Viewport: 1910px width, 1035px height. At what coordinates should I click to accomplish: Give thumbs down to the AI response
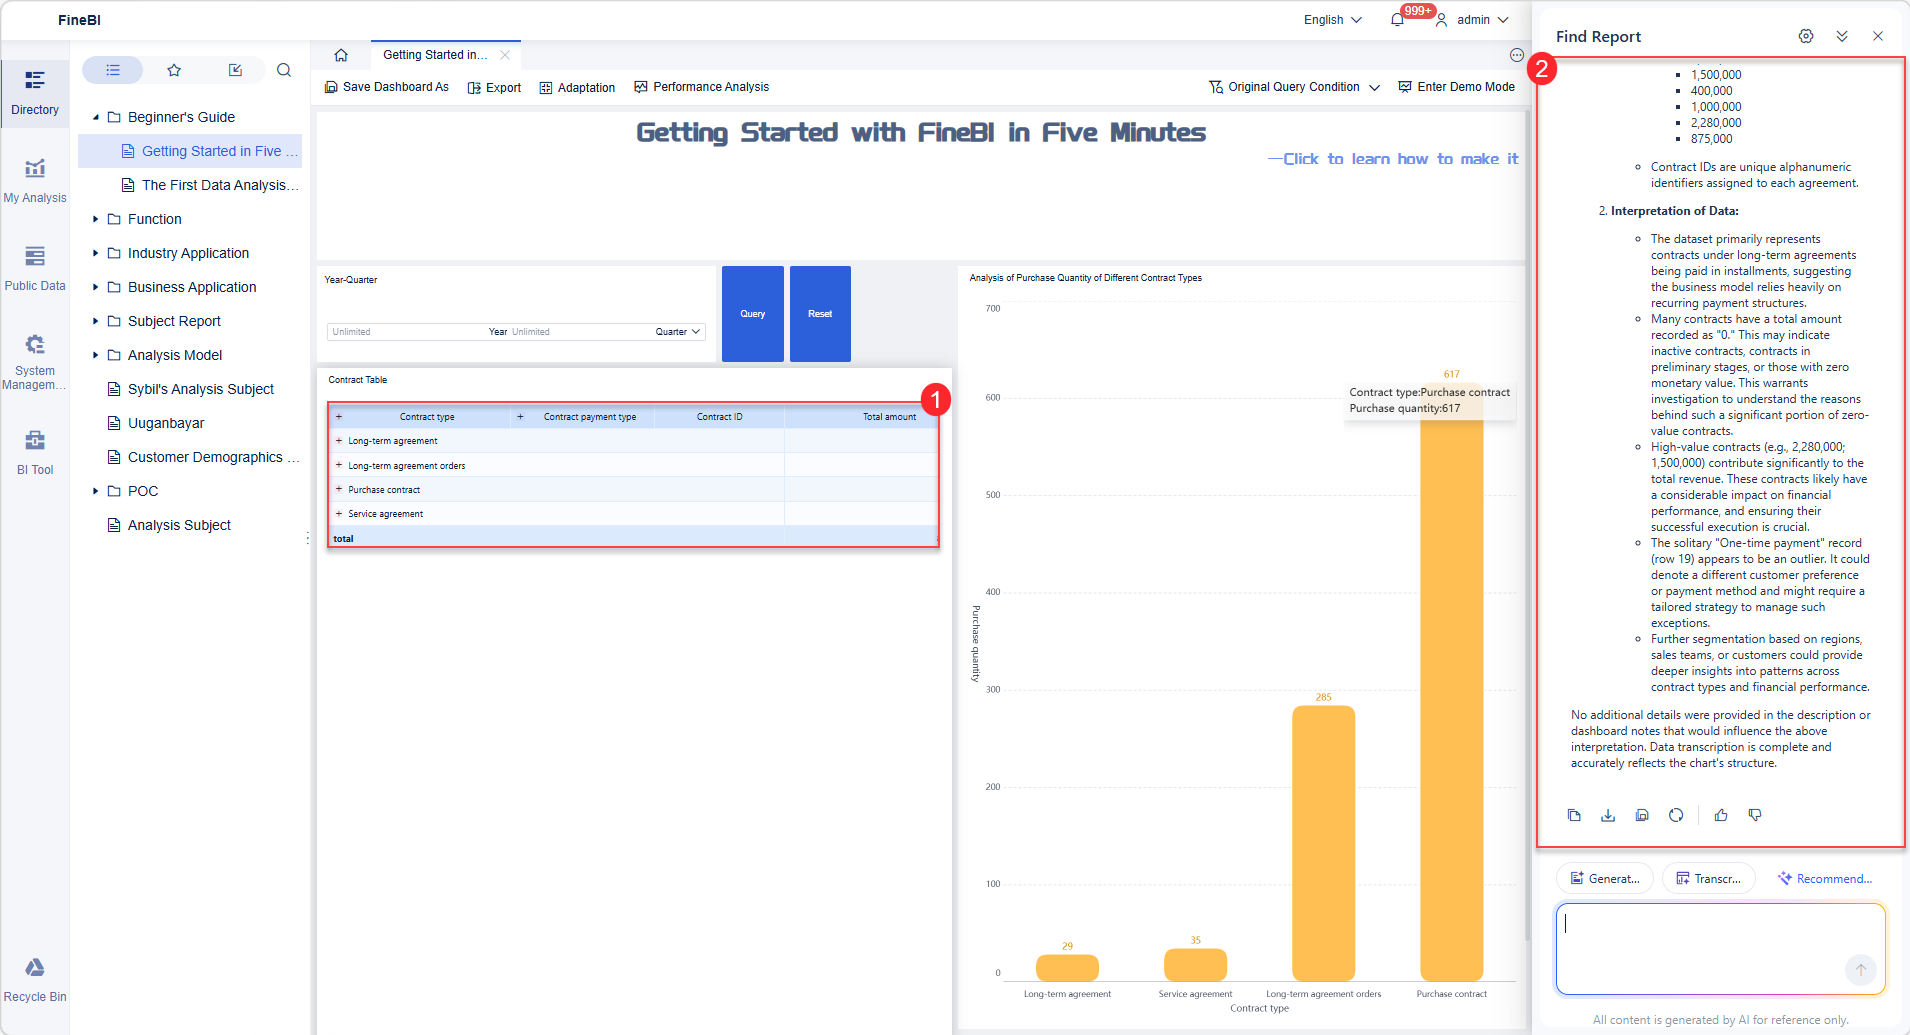coord(1755,815)
